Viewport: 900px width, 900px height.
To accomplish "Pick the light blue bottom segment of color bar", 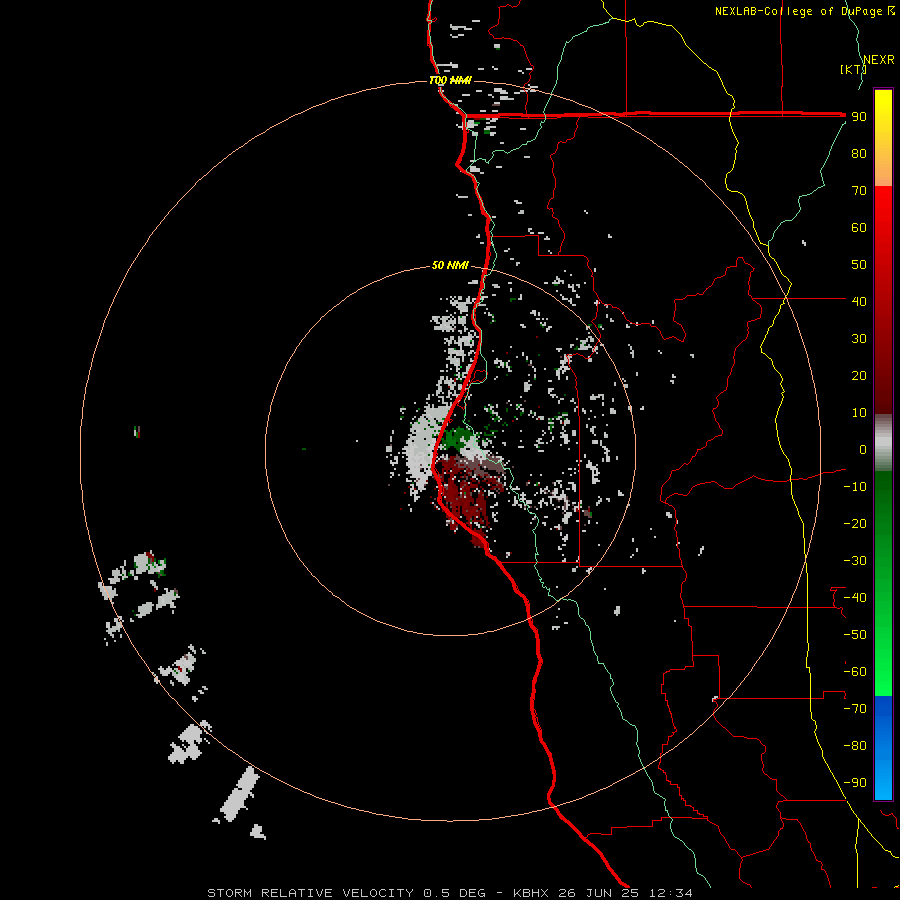I will (883, 783).
